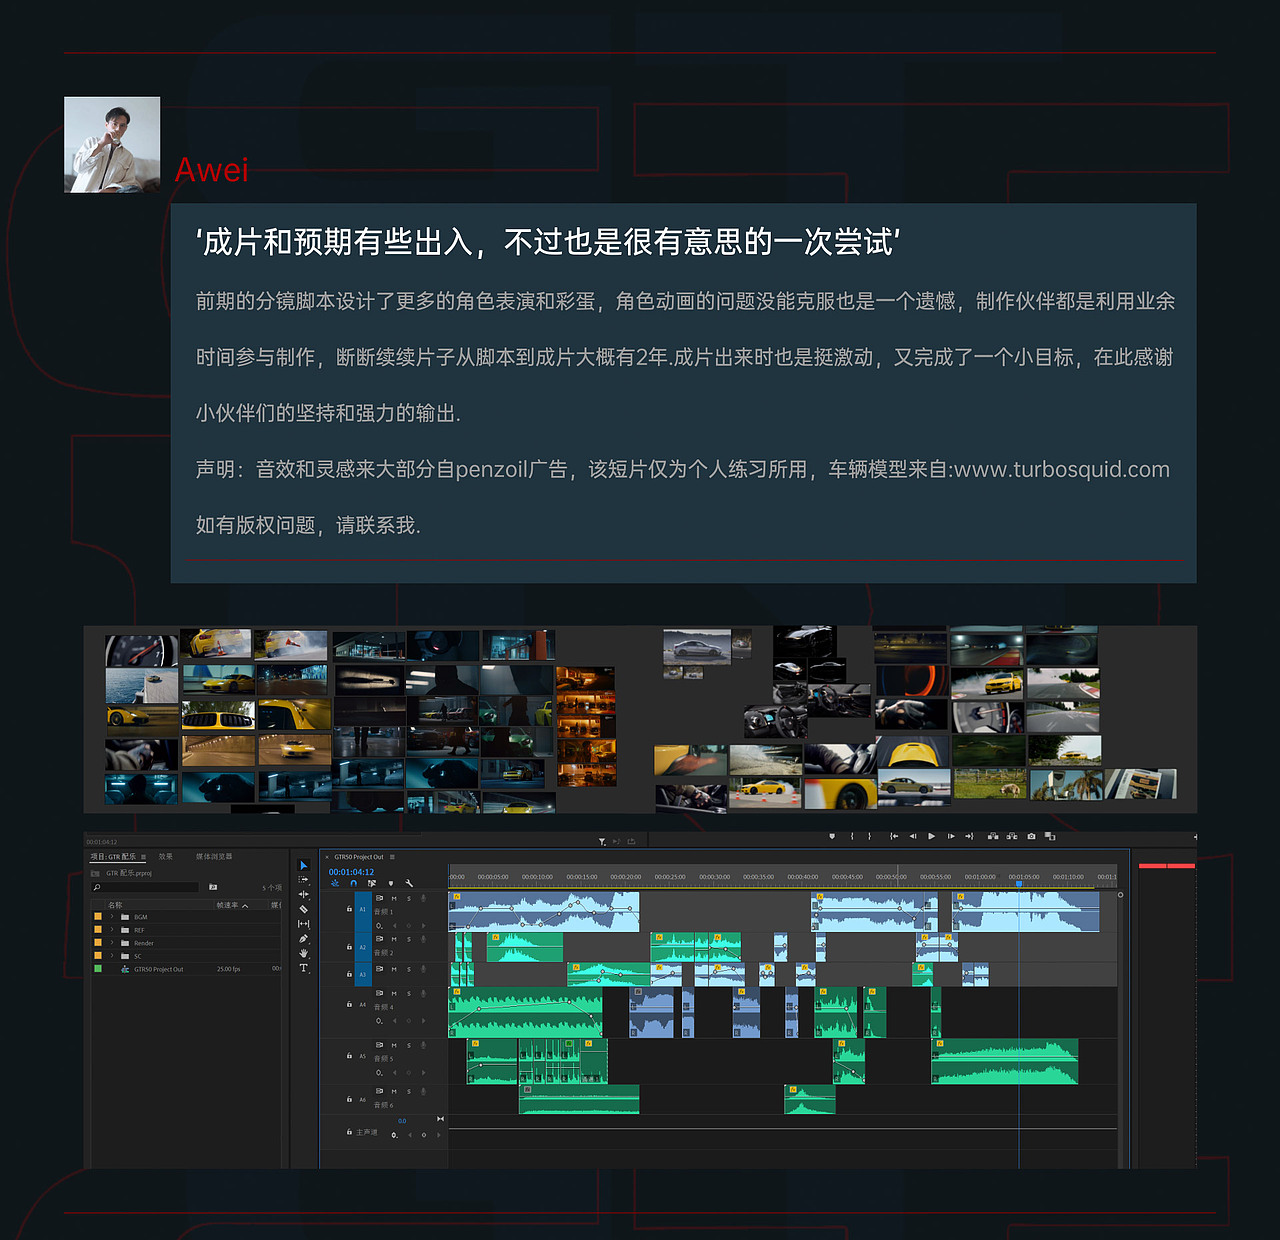Enable the Snap magnet in the timeline
This screenshot has width=1280, height=1240.
tap(353, 884)
